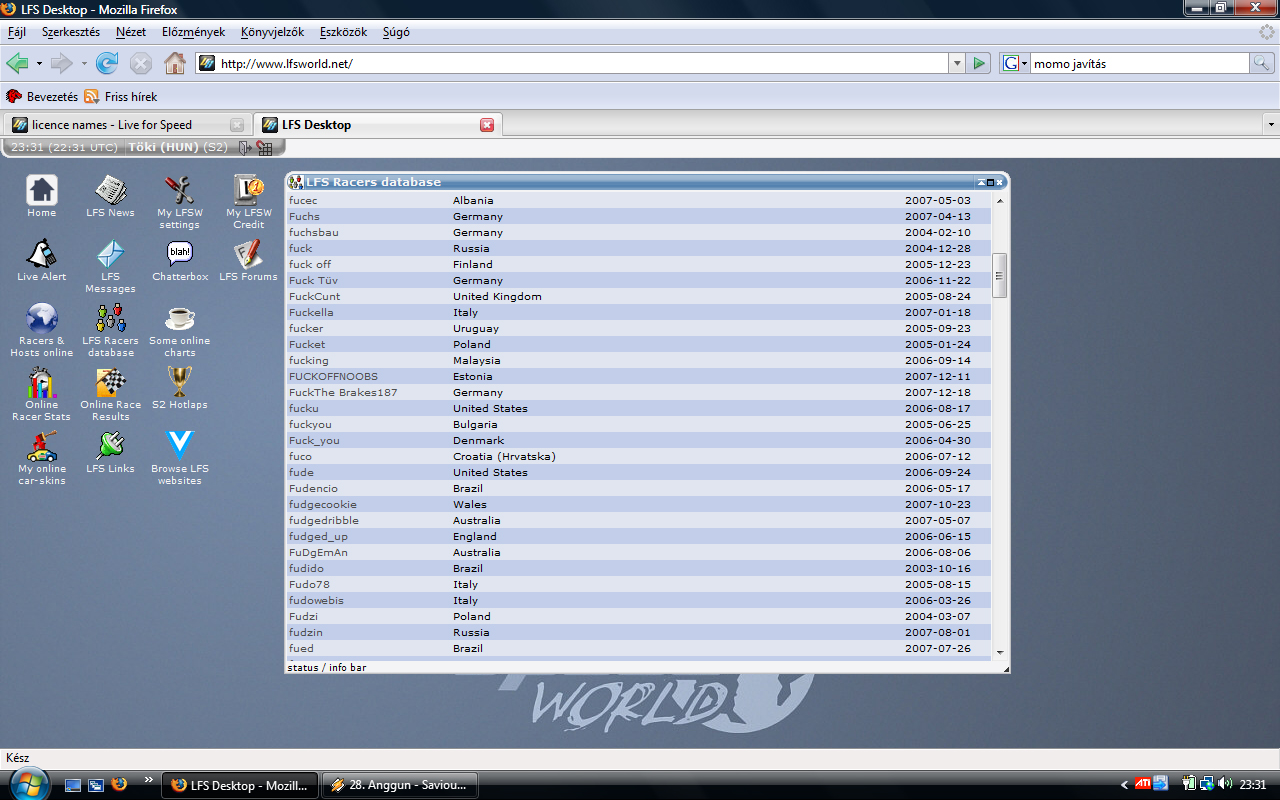Screen dimensions: 1280x800
Task: Launch the Chatterbox icon
Action: tap(180, 259)
